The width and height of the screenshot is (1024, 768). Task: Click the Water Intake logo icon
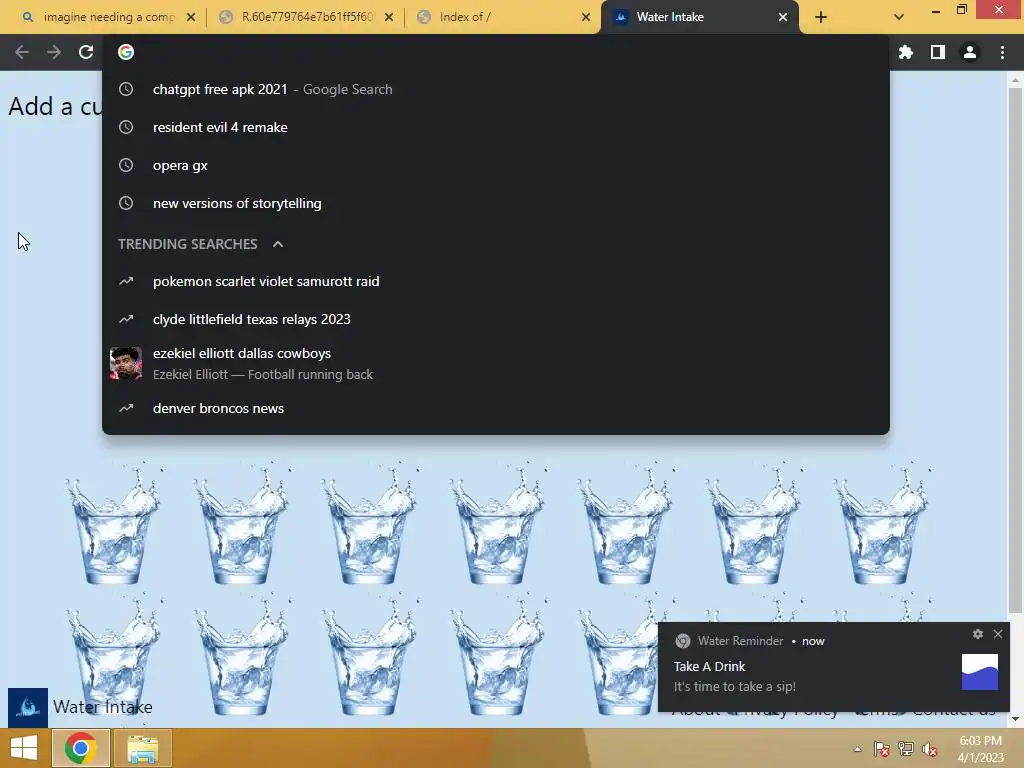(27, 707)
